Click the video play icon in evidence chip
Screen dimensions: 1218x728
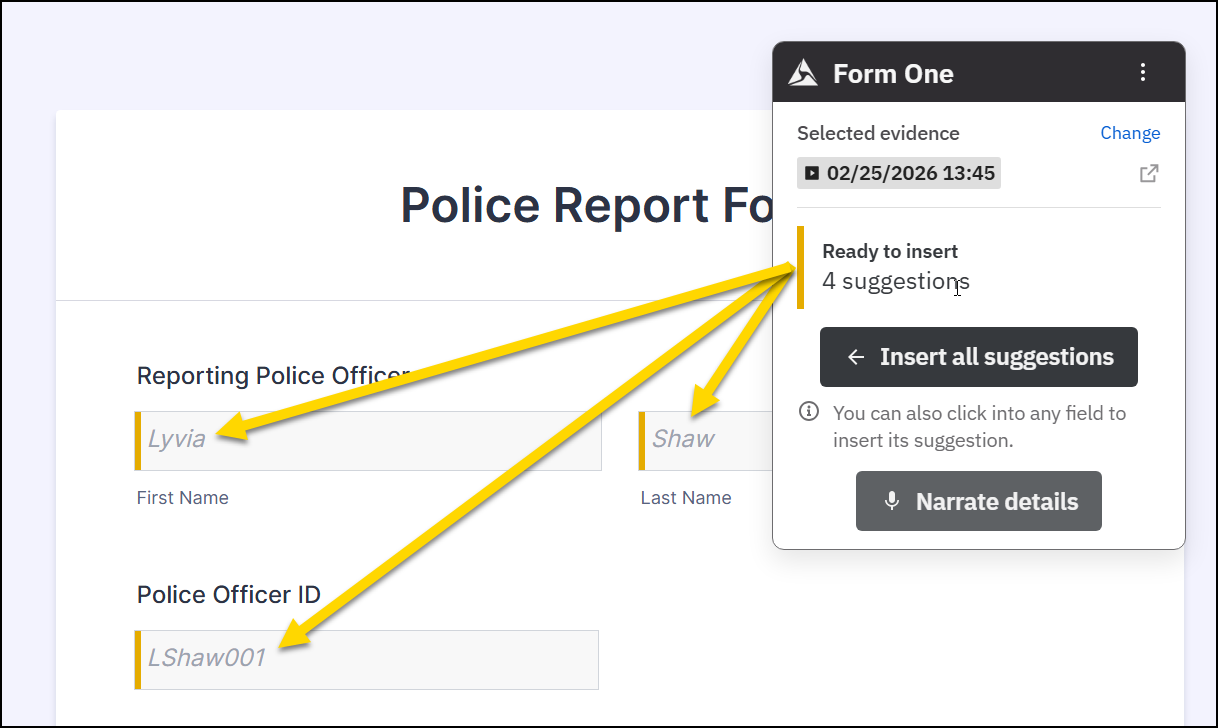tap(812, 173)
